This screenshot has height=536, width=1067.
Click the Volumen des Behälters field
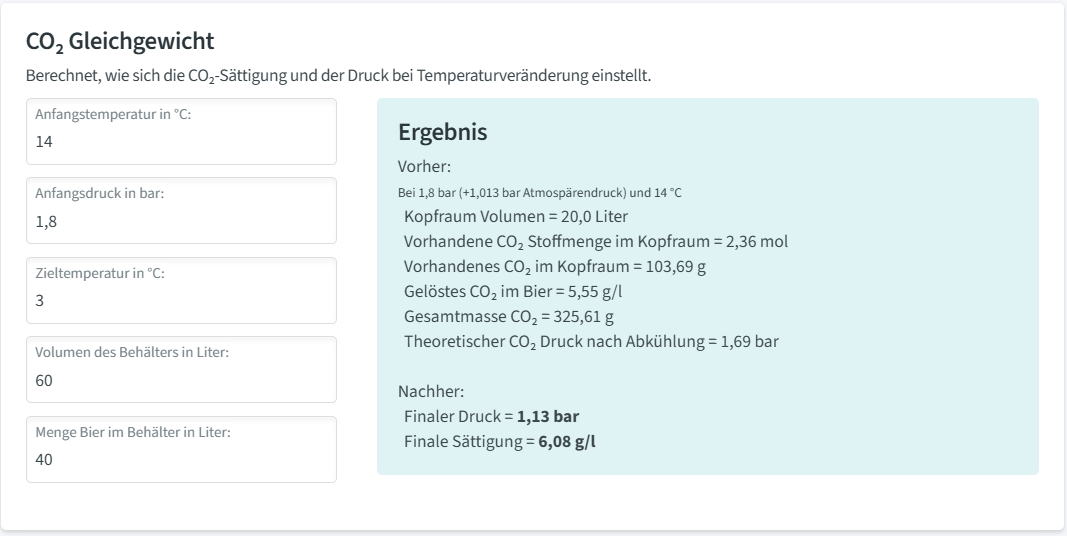coord(181,380)
